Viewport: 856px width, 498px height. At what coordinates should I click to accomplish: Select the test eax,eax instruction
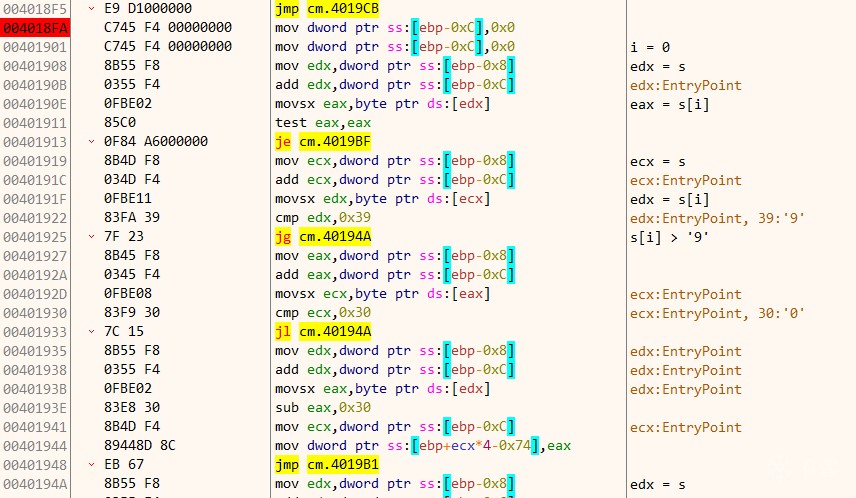(x=323, y=123)
